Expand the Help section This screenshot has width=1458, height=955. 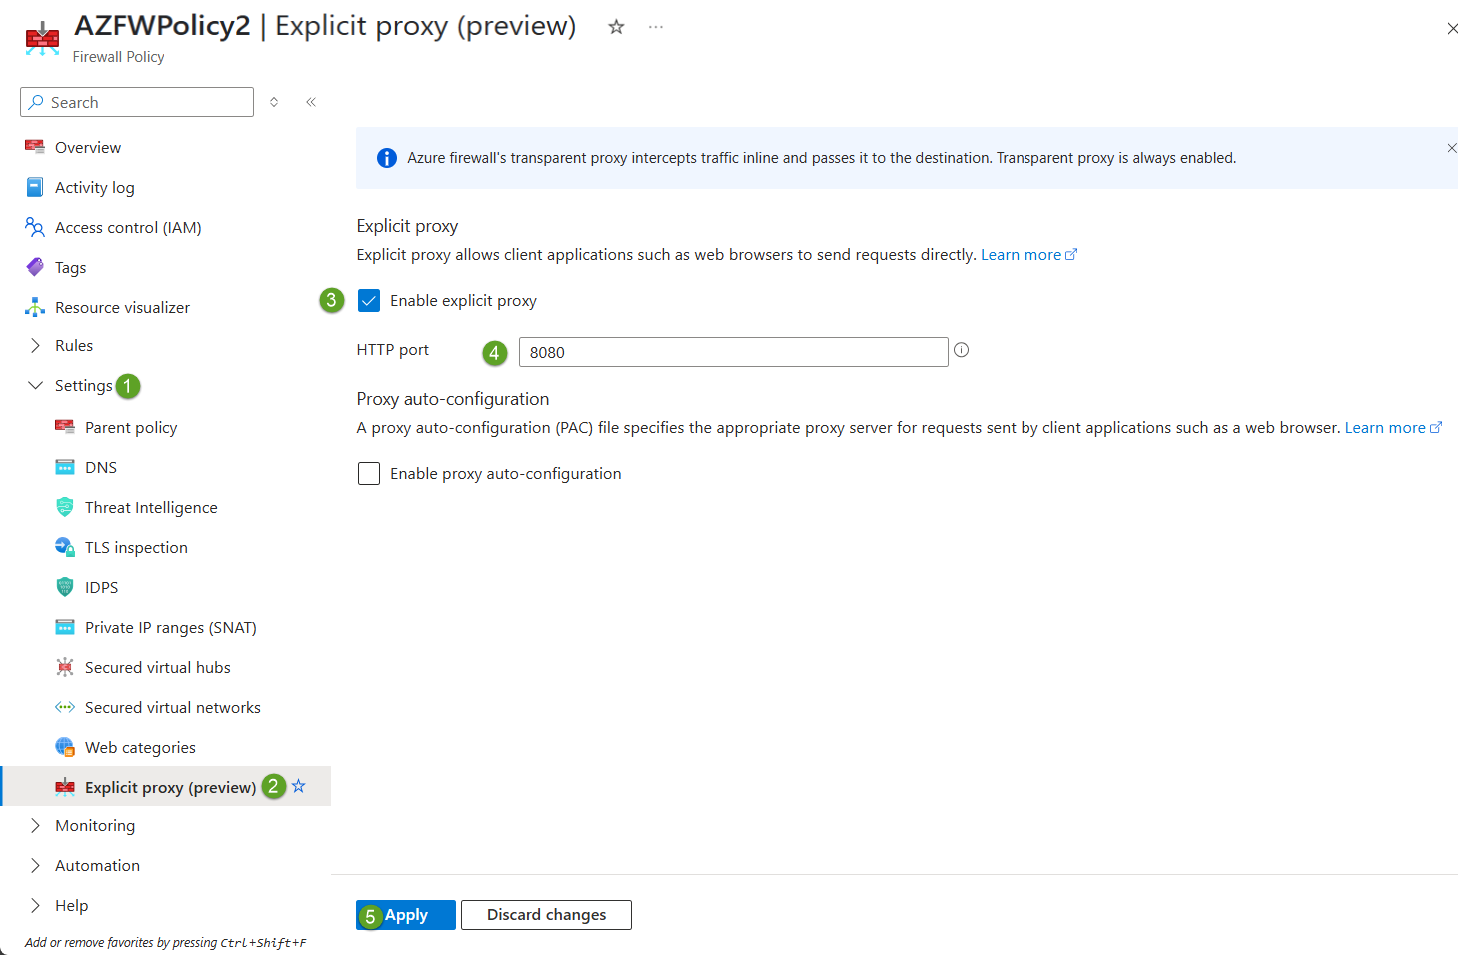coord(35,905)
